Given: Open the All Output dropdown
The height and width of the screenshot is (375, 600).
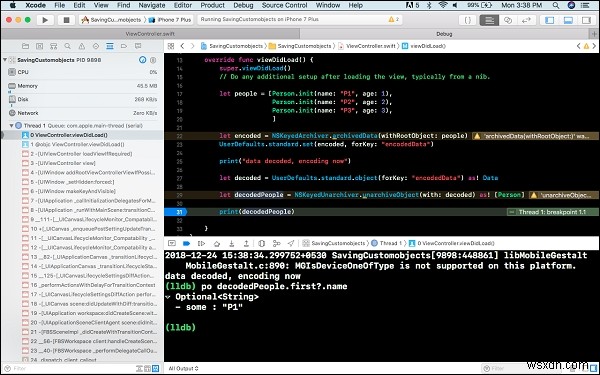Looking at the screenshot, I should click(x=184, y=368).
